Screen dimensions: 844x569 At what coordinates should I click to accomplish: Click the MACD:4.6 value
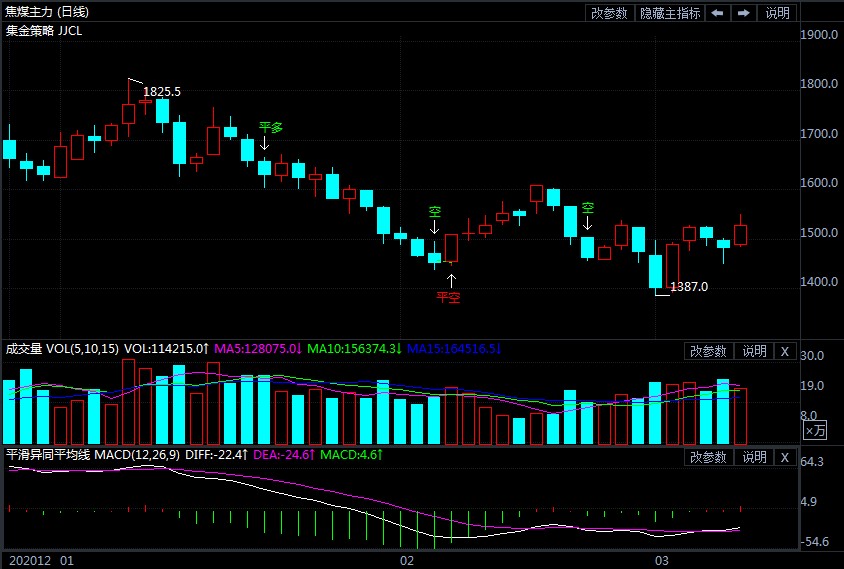[x=351, y=455]
